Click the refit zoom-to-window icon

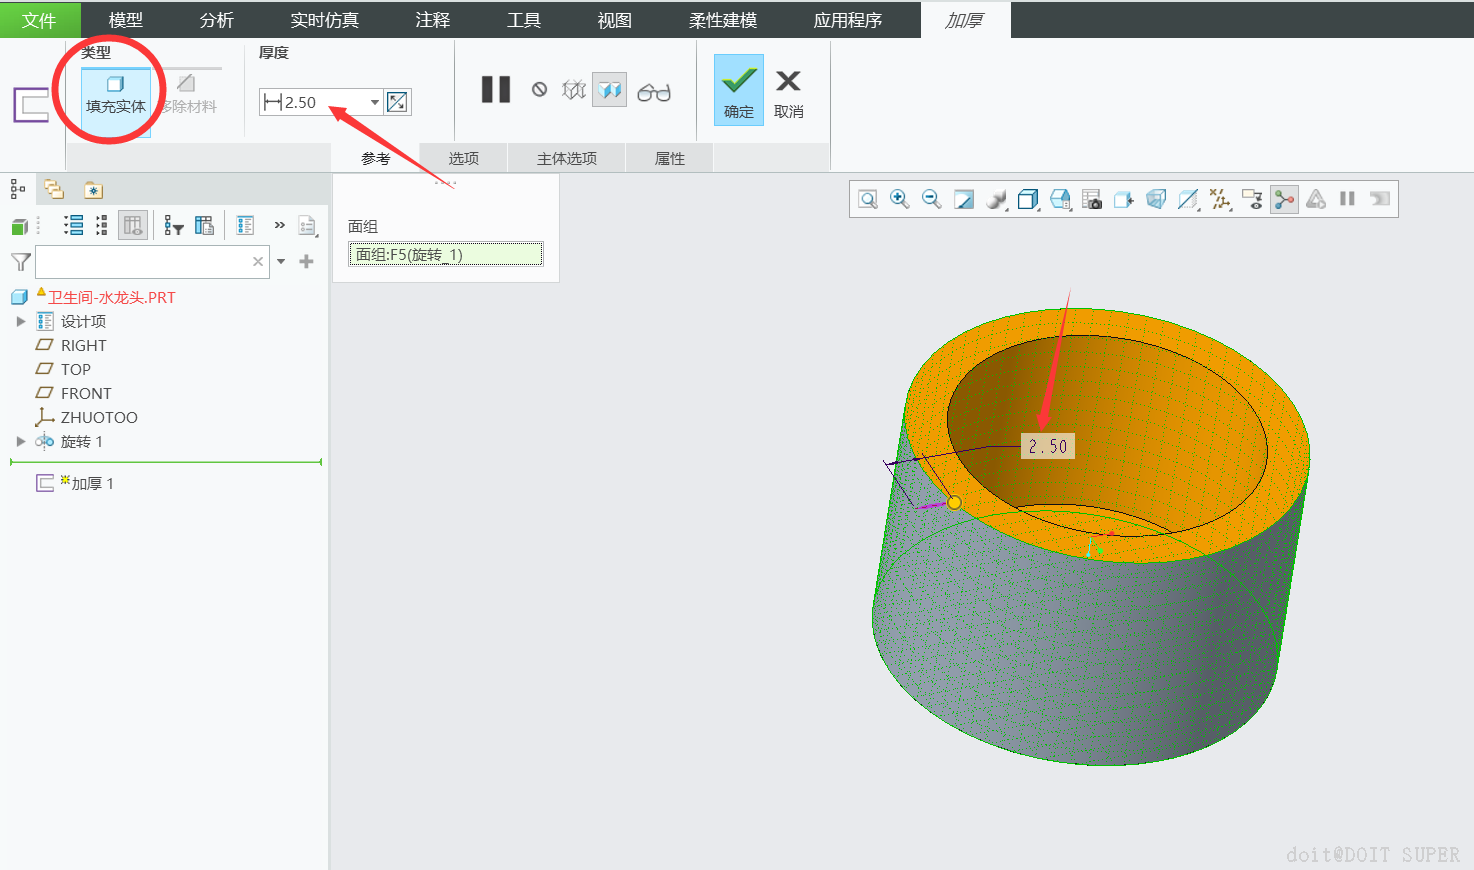[x=868, y=199]
